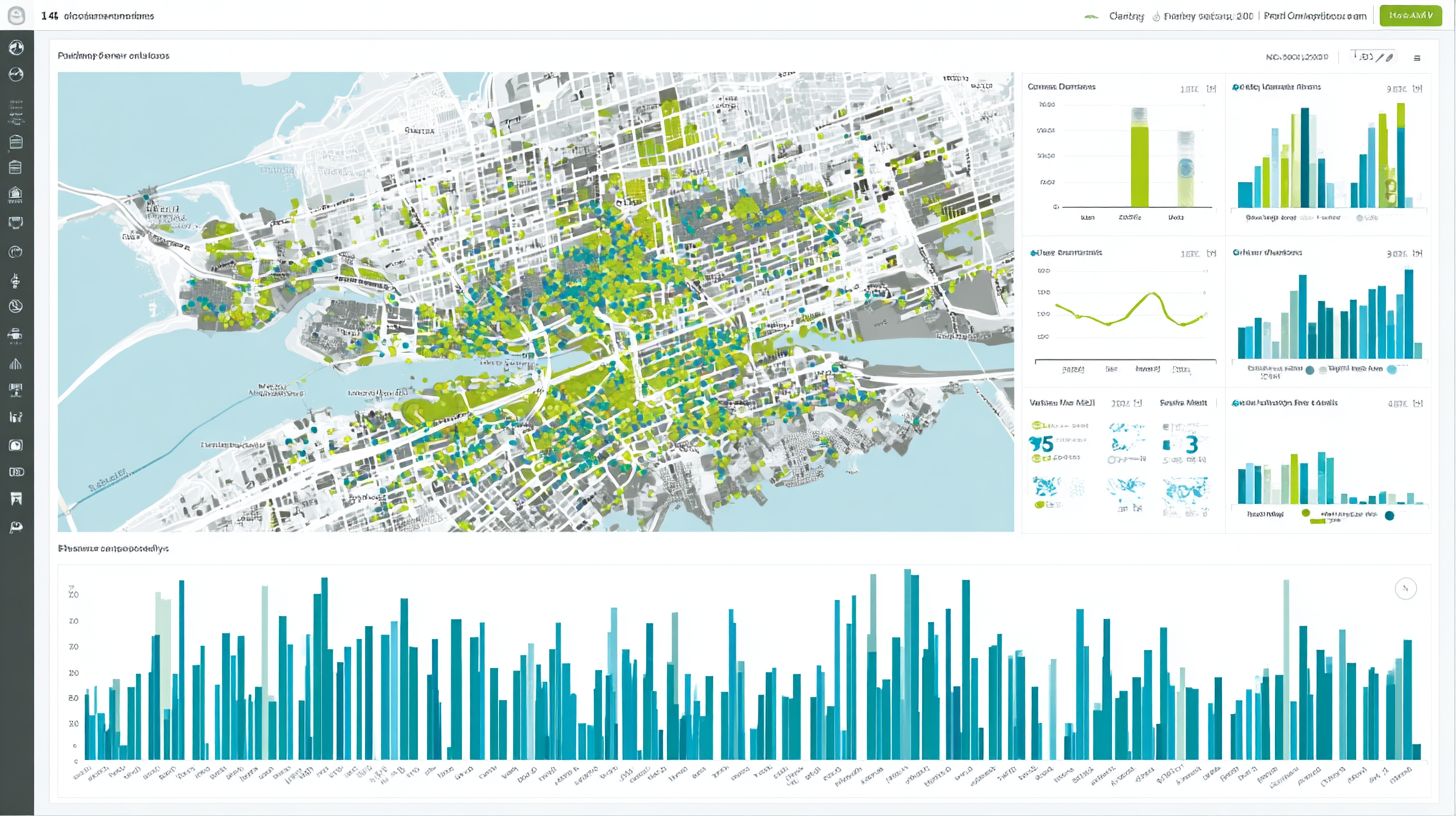Click the clock icon in left sidebar

pyautogui.click(x=16, y=307)
